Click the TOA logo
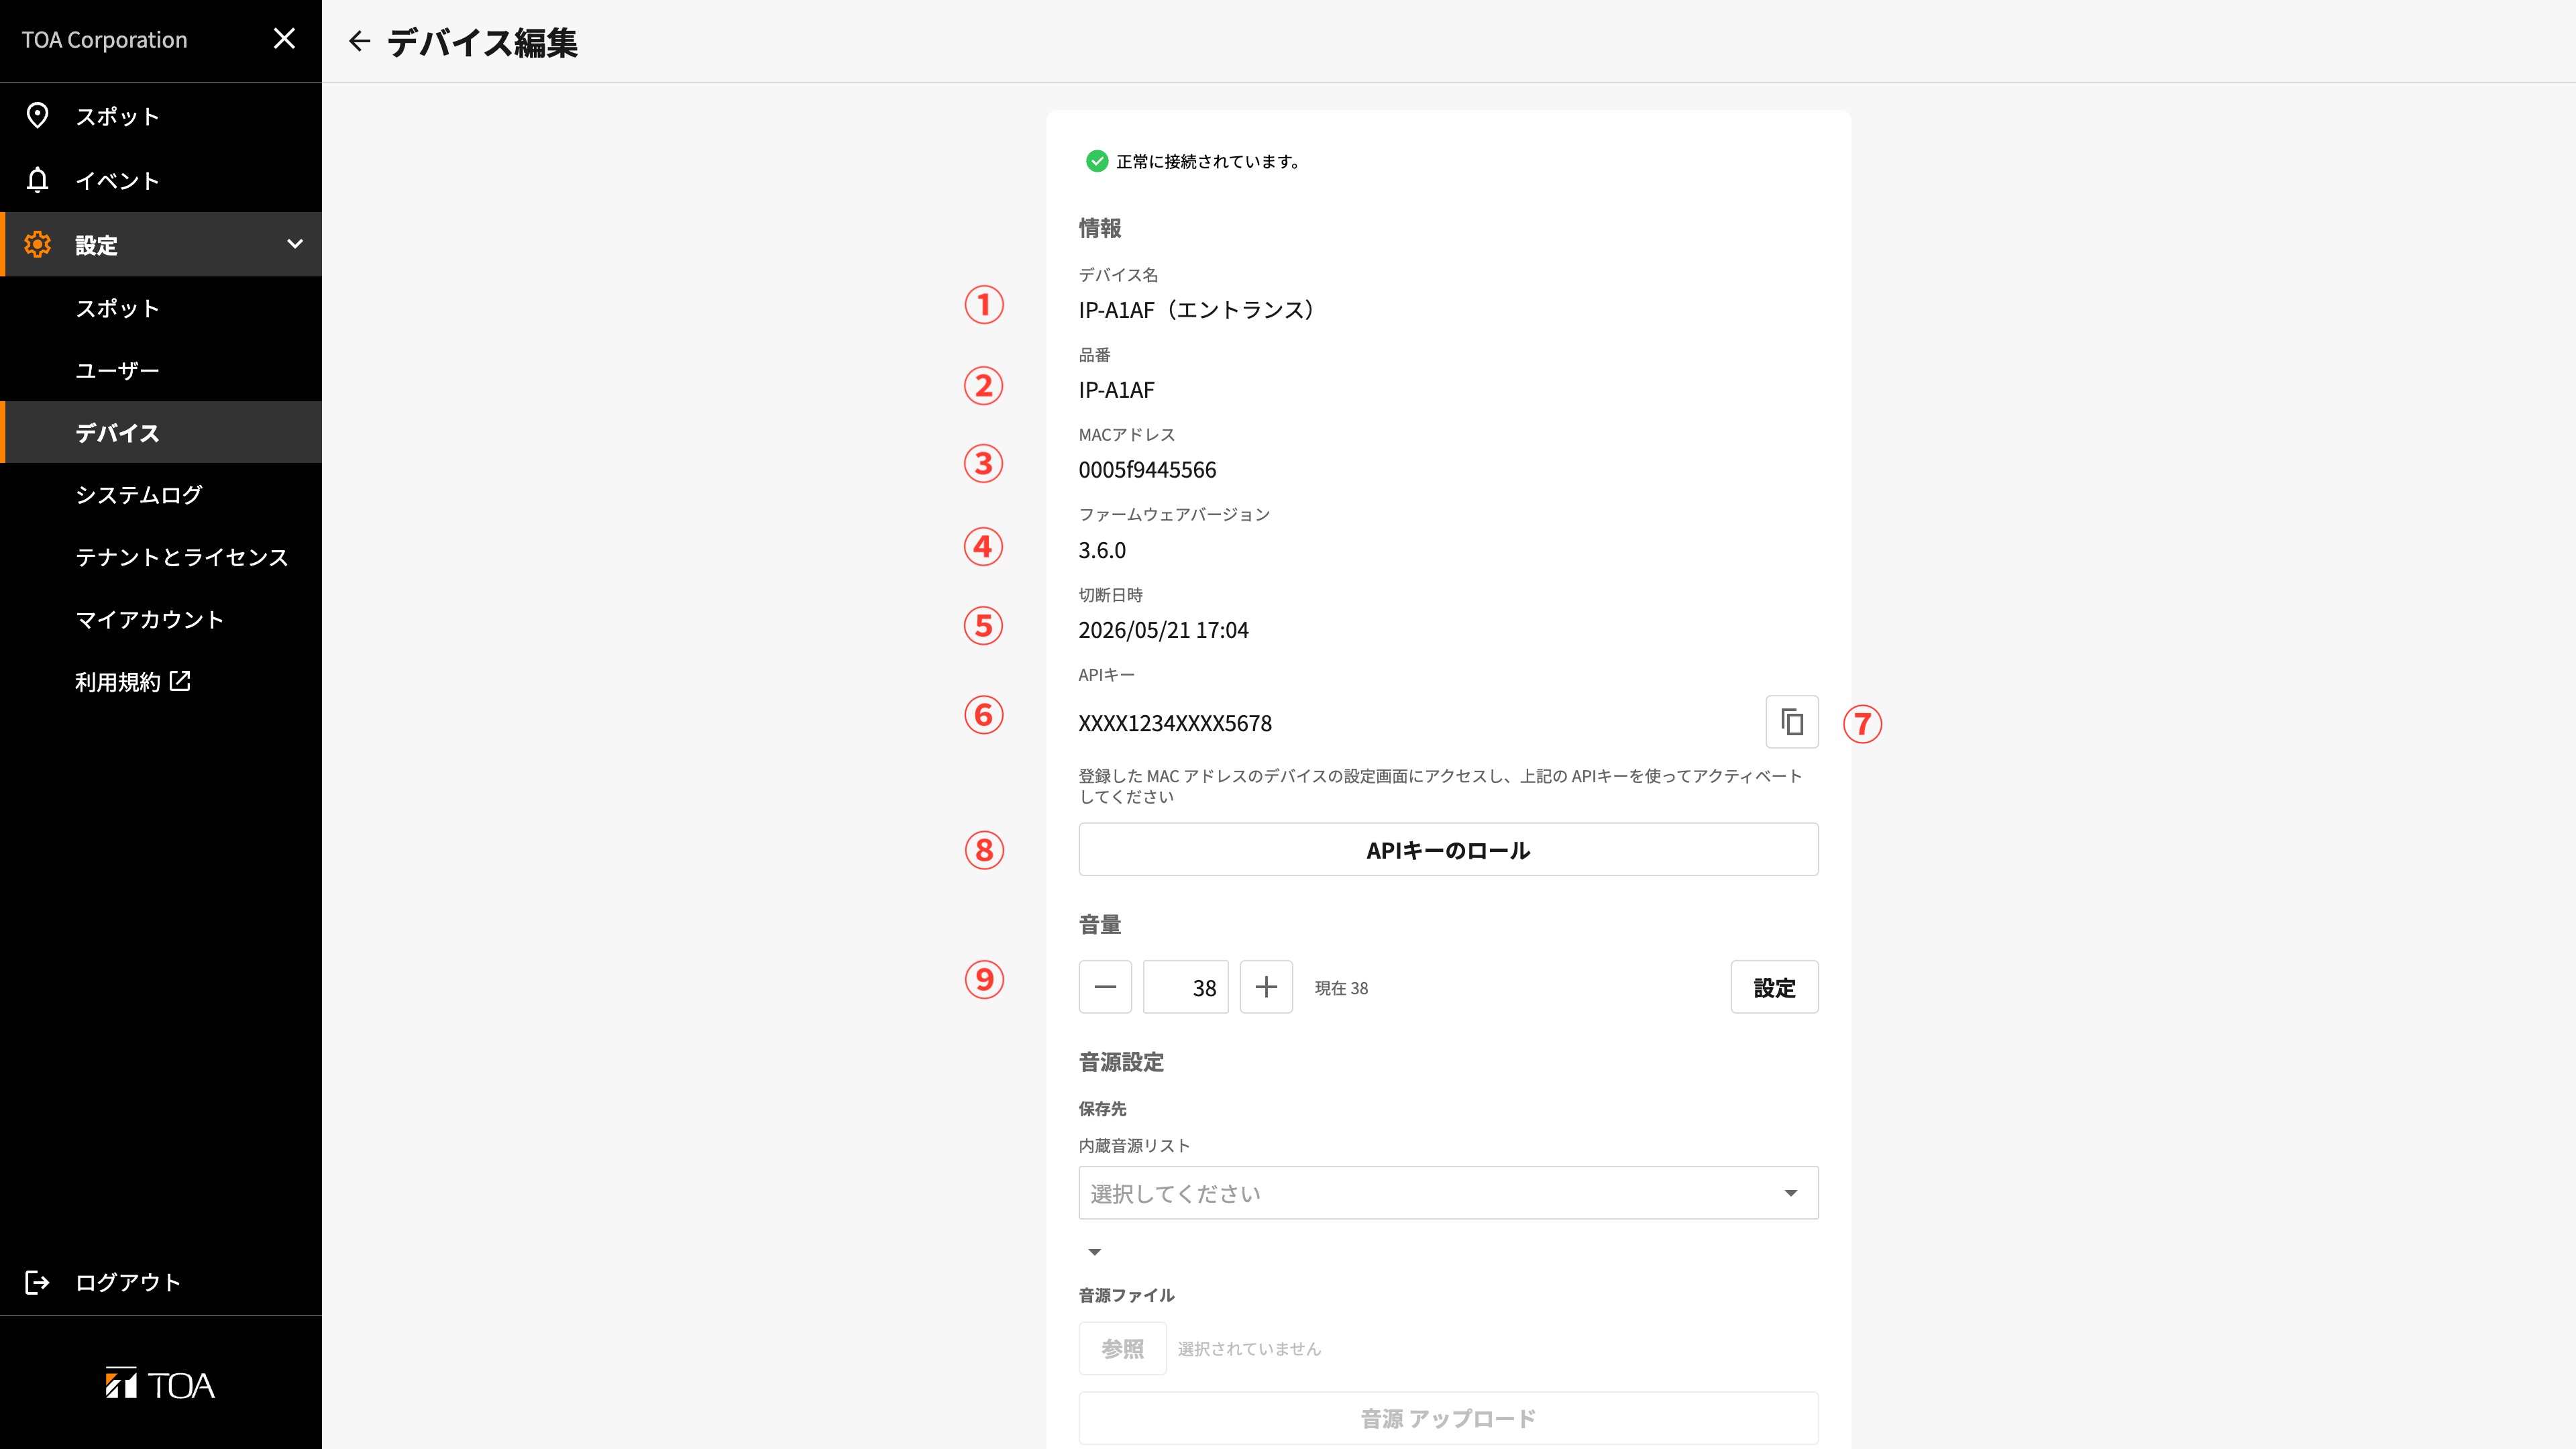 (x=160, y=1384)
